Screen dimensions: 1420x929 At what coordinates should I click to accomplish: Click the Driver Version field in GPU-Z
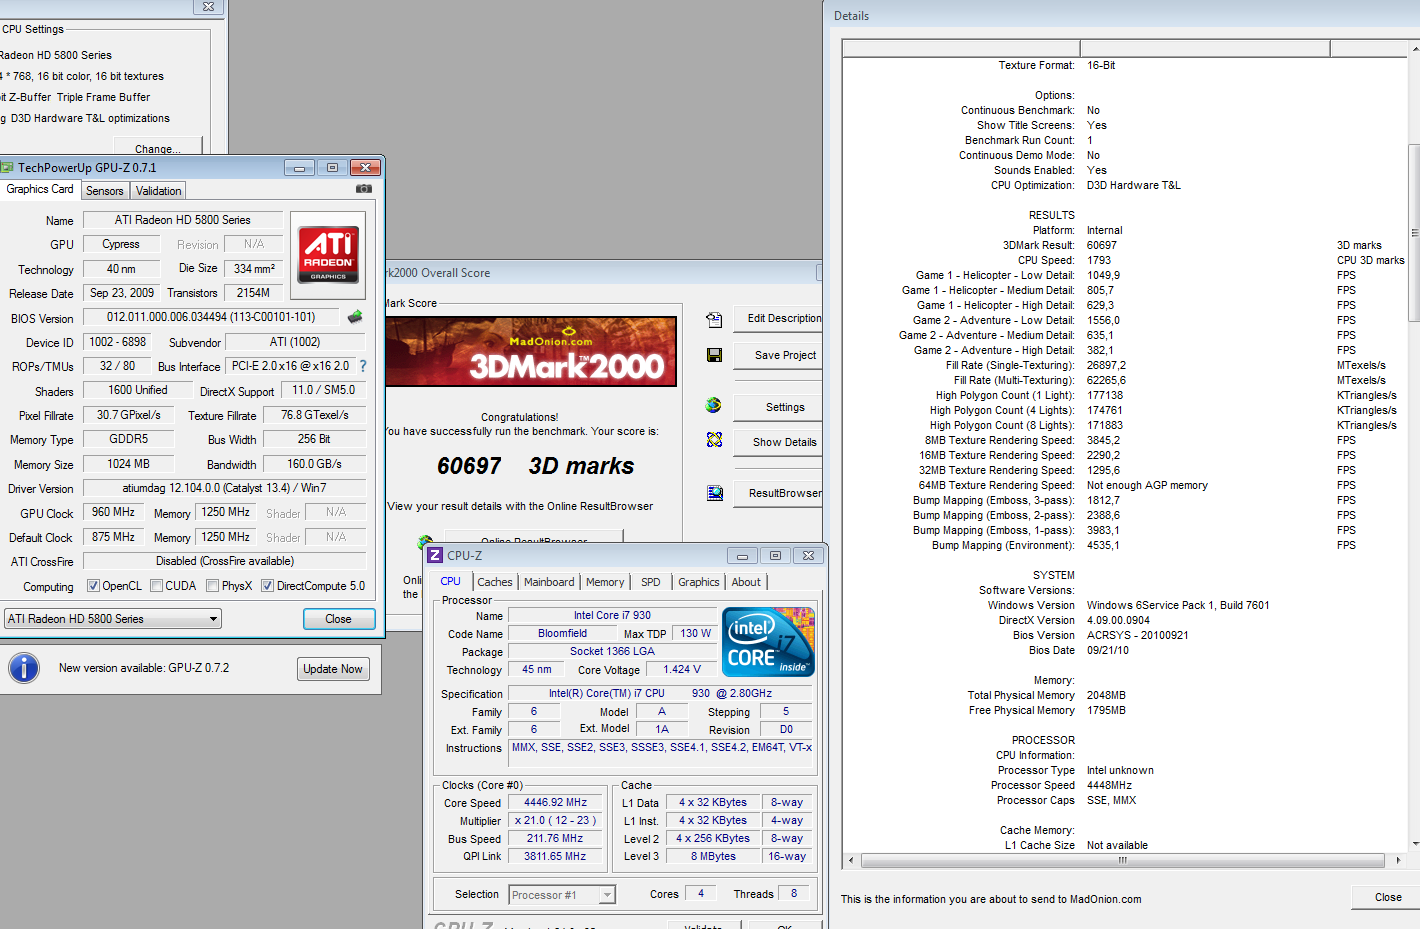coord(224,488)
